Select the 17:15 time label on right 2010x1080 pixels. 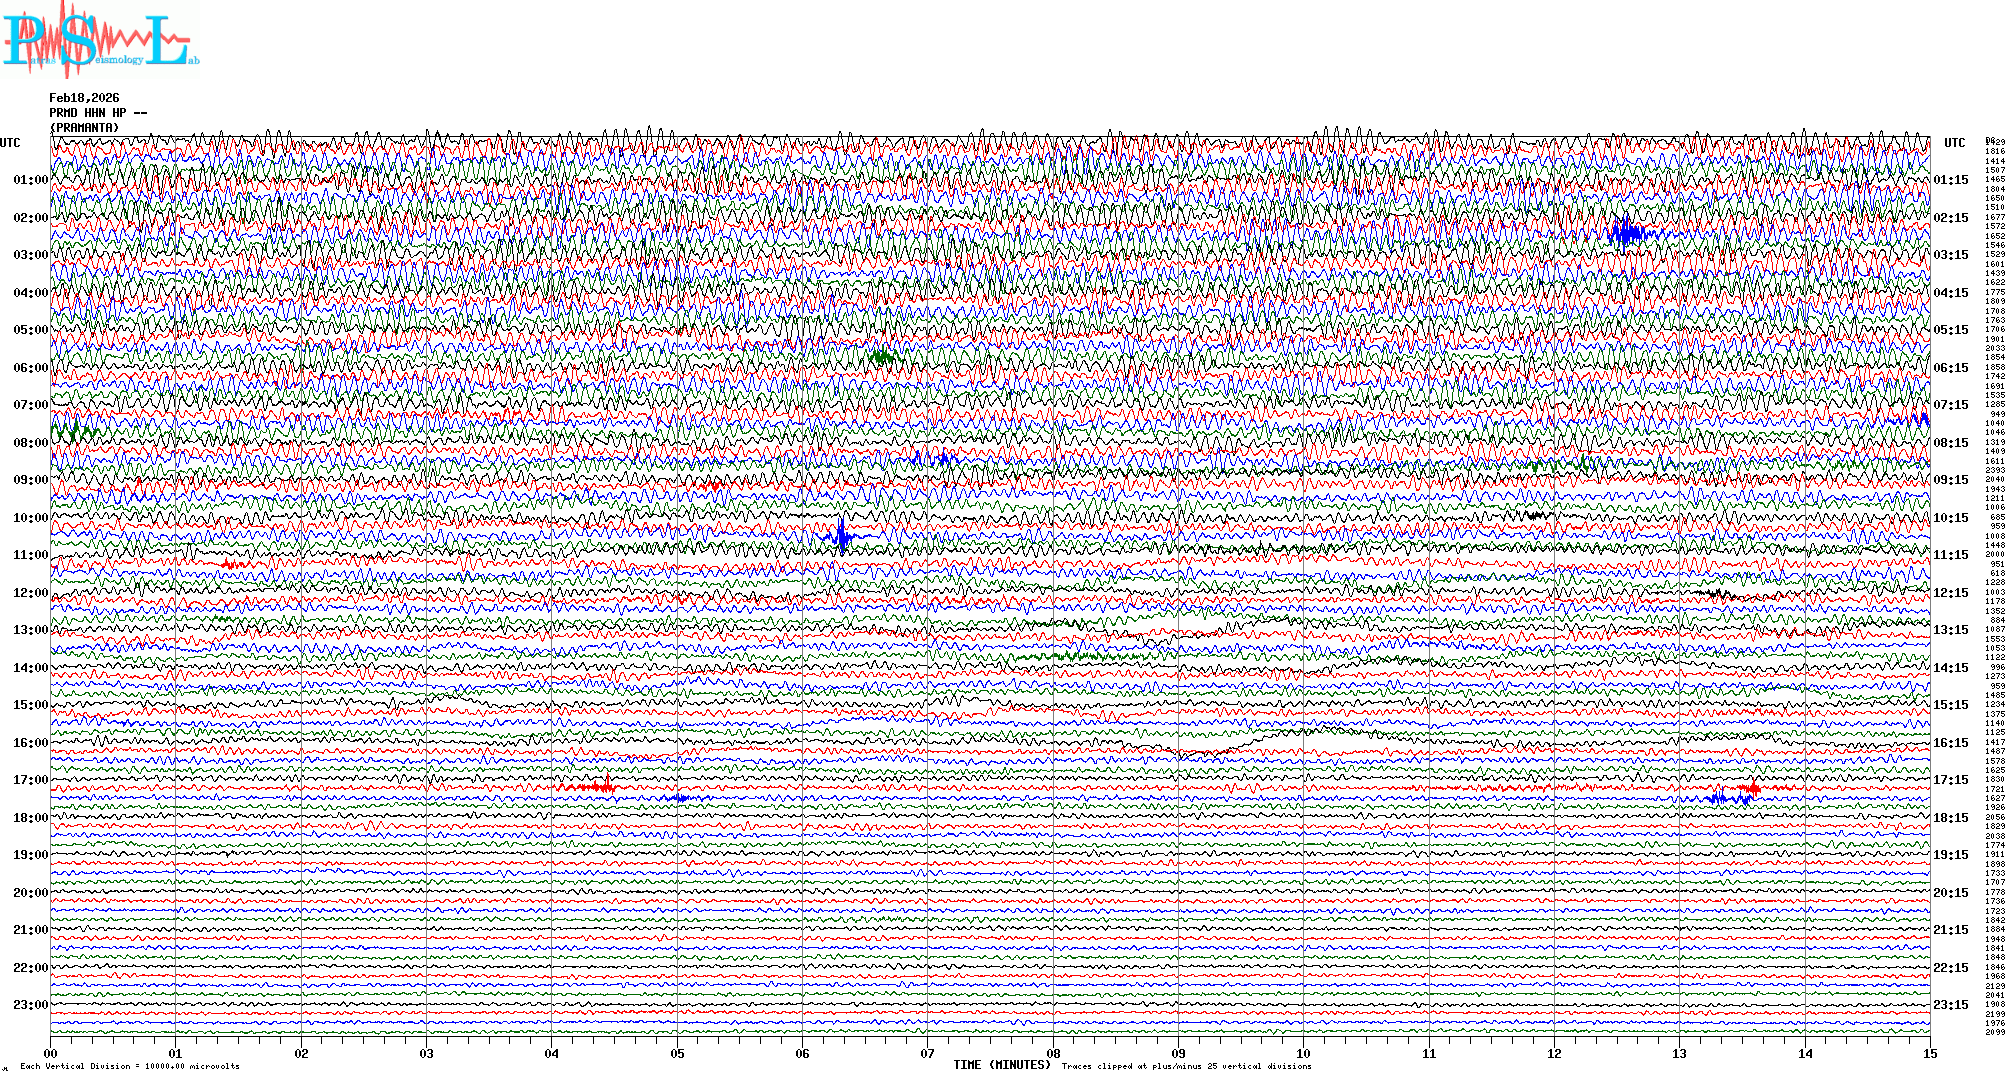(1950, 780)
